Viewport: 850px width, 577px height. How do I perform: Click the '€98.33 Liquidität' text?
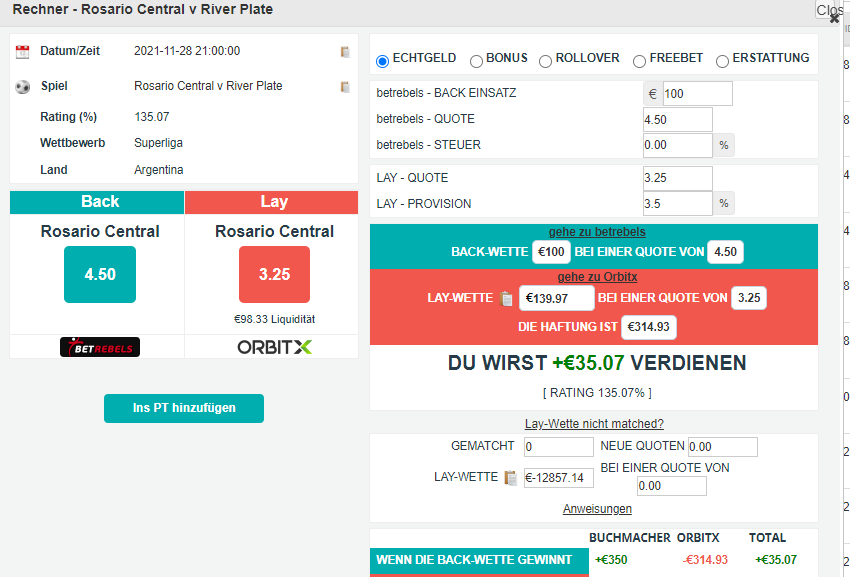click(274, 319)
